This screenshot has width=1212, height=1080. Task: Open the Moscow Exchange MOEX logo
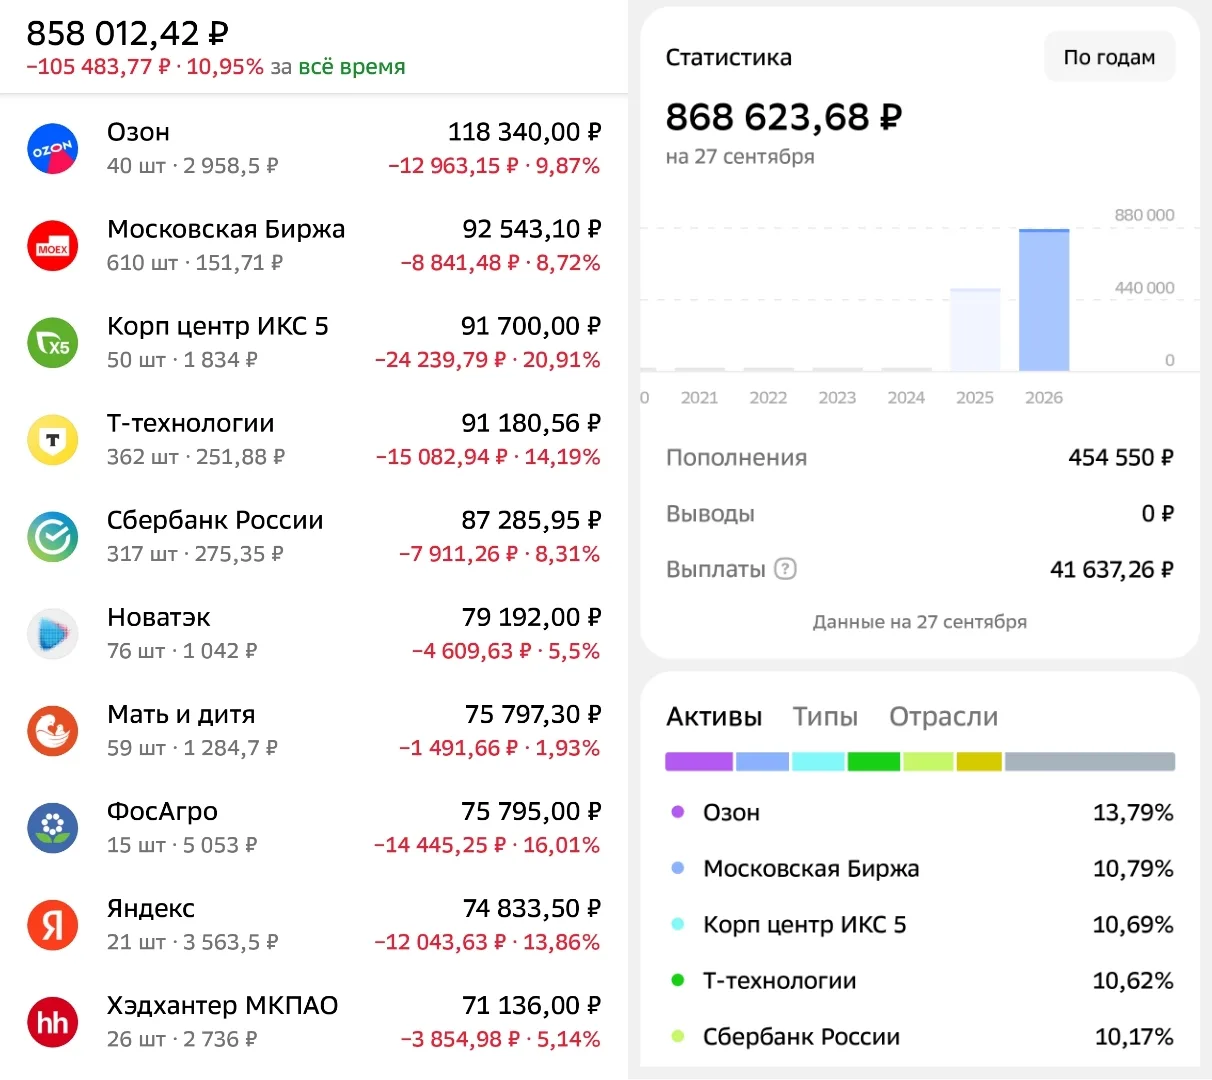click(52, 246)
